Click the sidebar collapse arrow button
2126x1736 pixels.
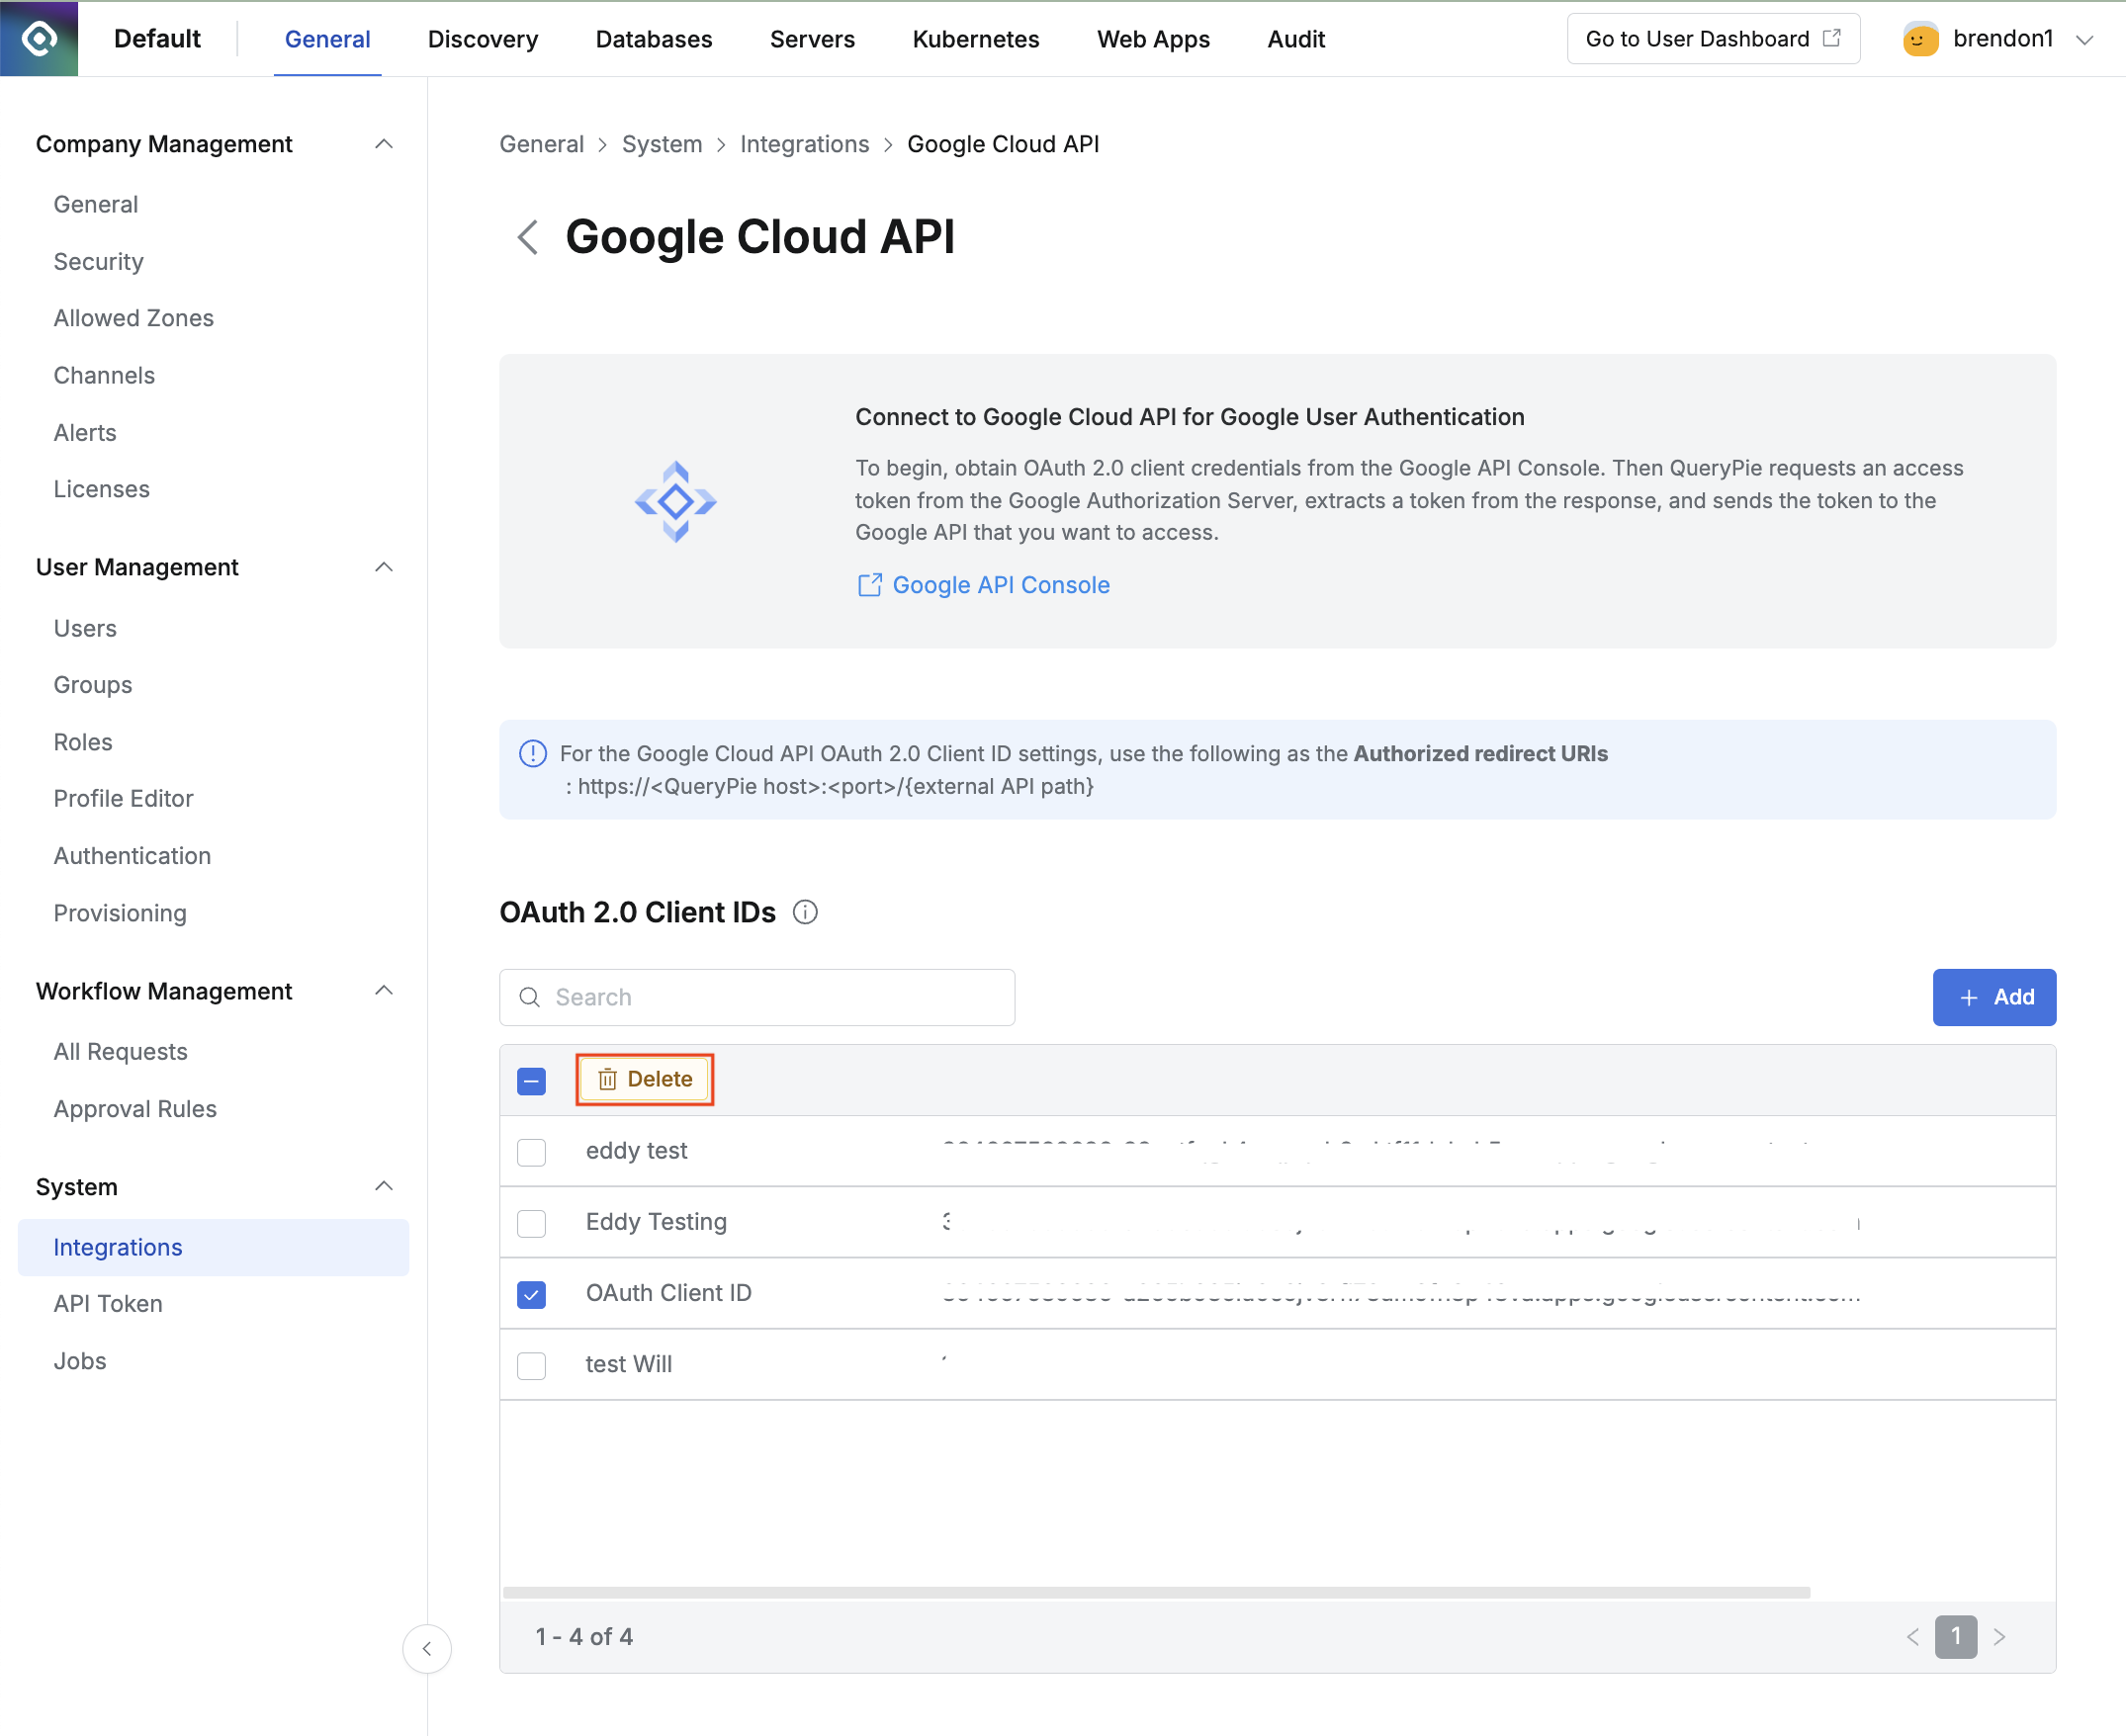click(x=427, y=1649)
